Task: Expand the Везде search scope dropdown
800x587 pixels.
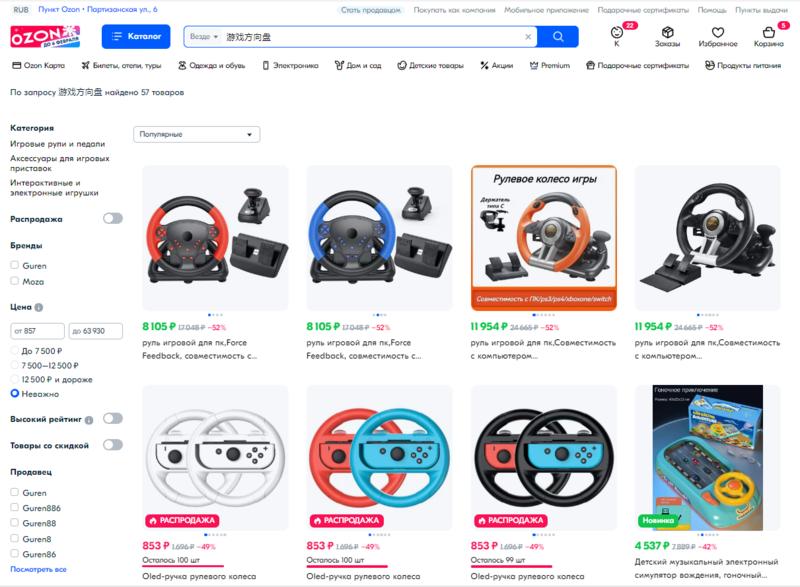Action: [x=204, y=37]
